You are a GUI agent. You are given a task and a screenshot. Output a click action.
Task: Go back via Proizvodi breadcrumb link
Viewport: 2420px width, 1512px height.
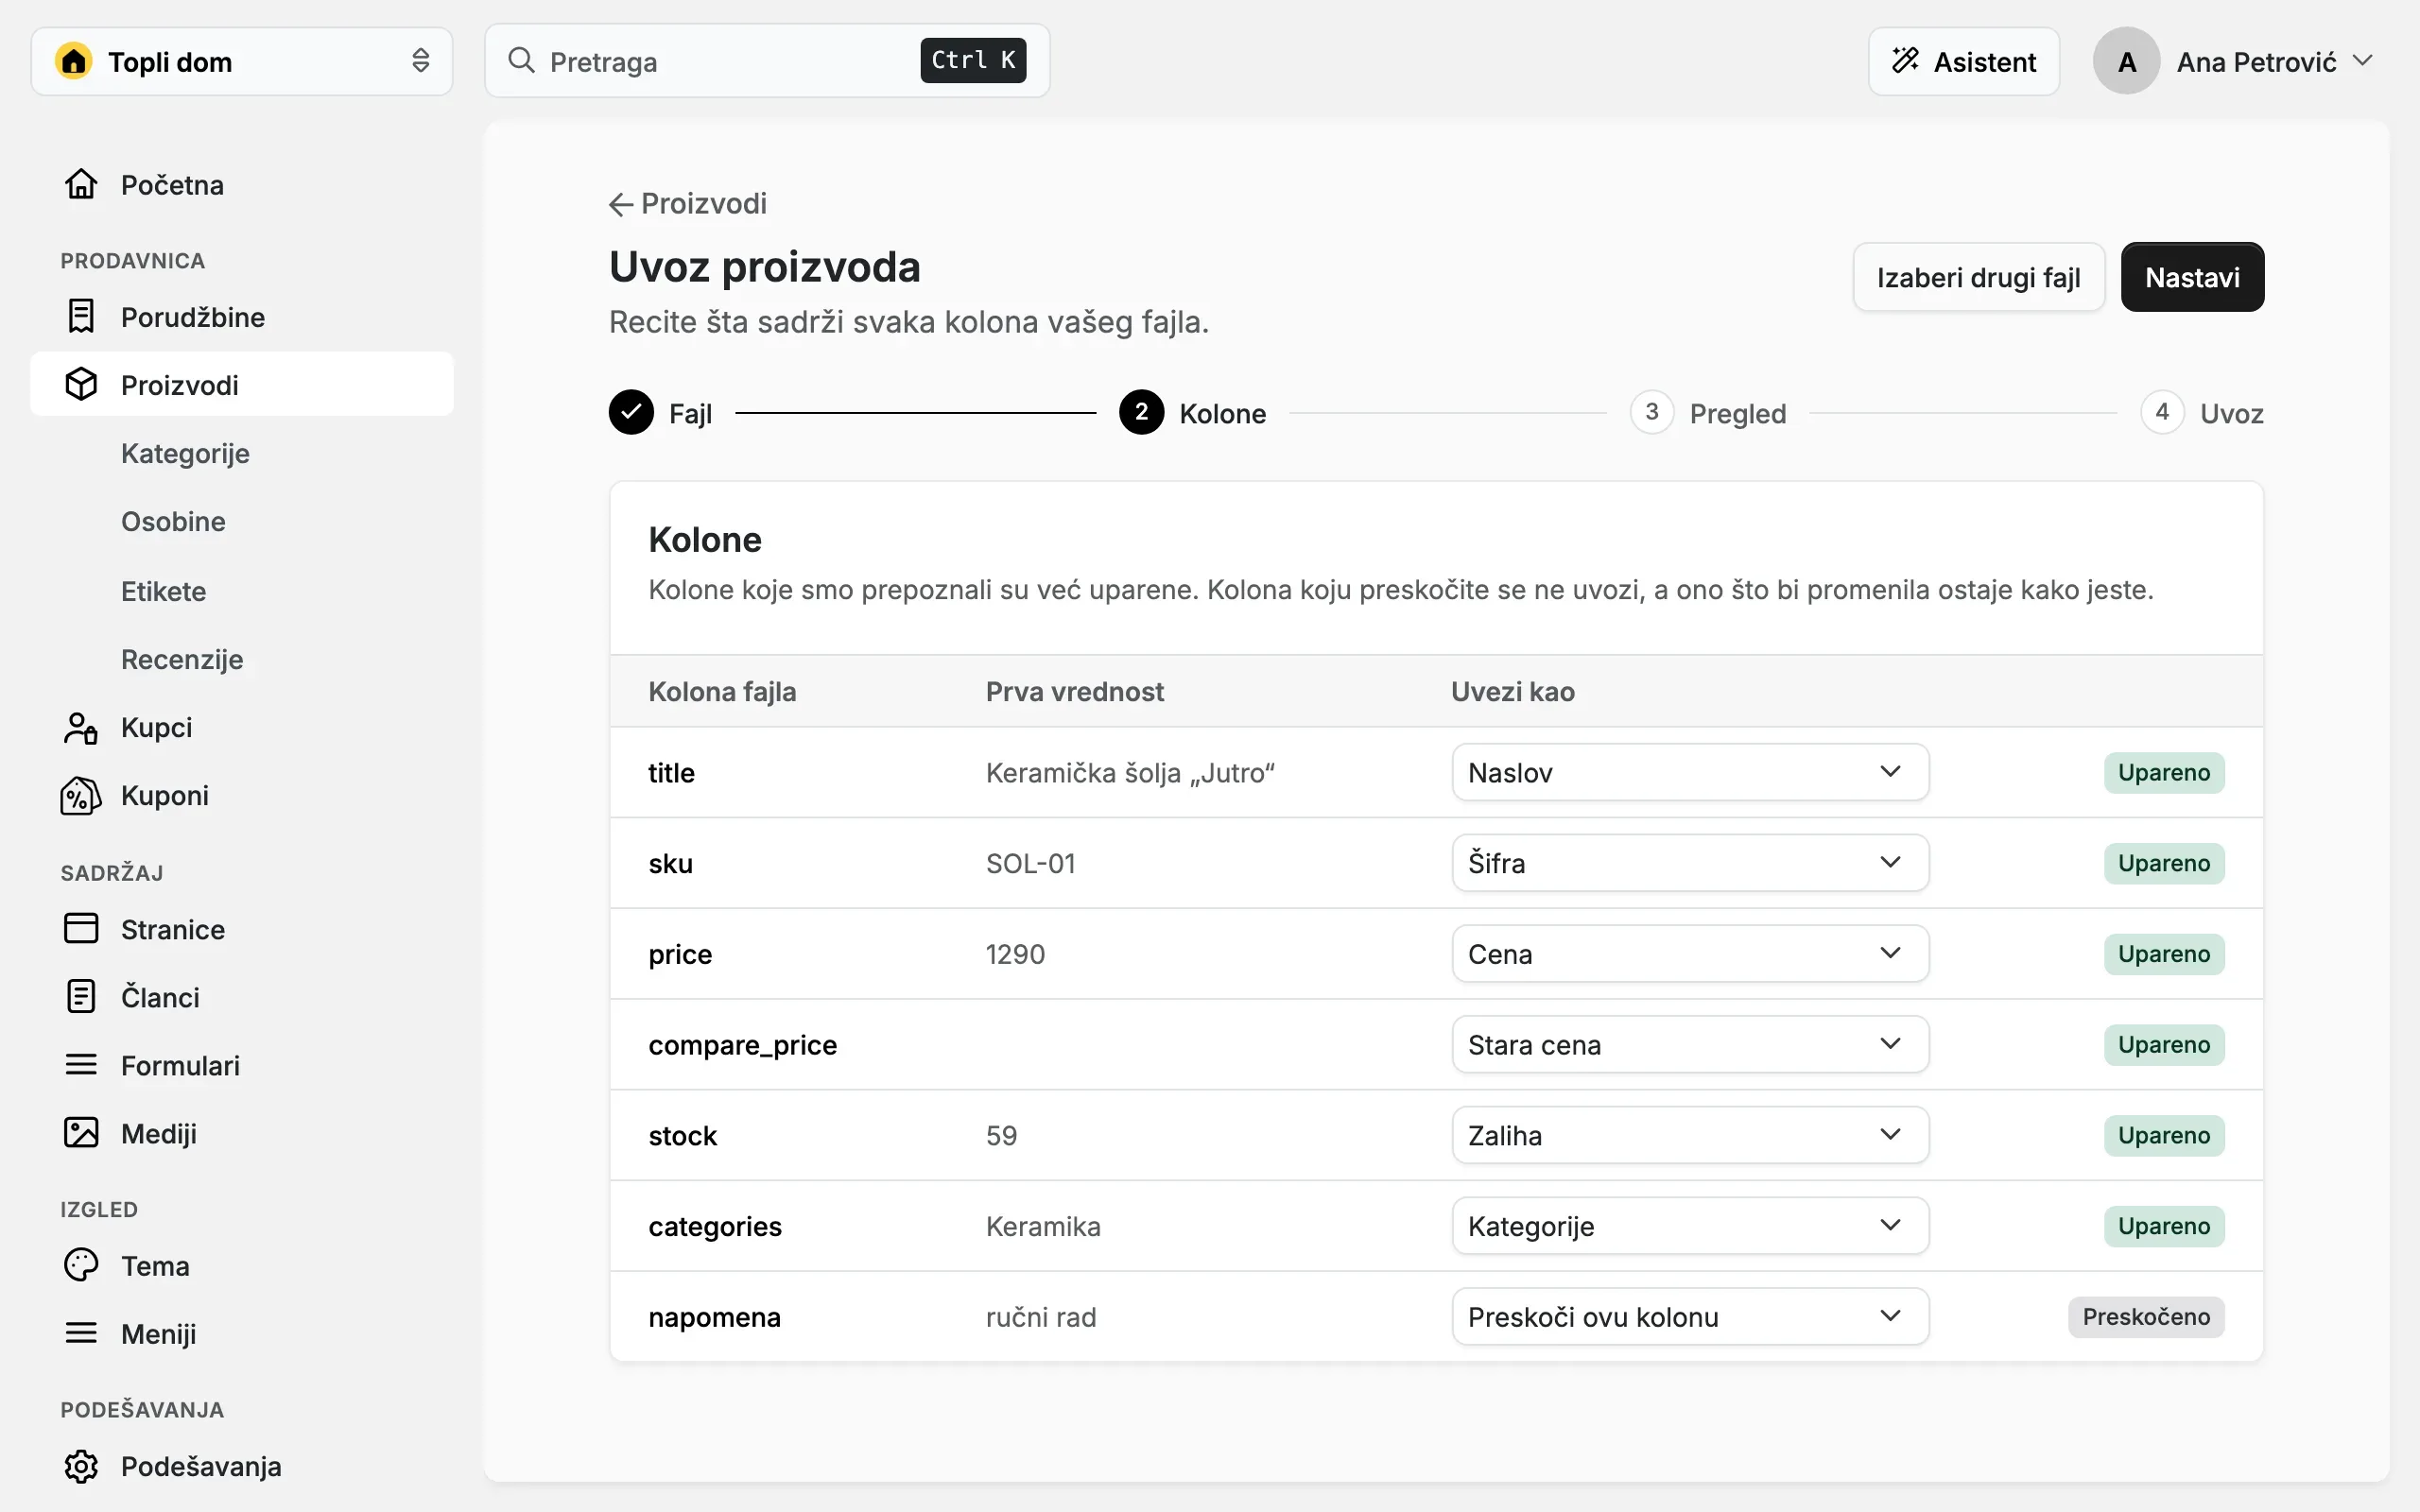688,204
